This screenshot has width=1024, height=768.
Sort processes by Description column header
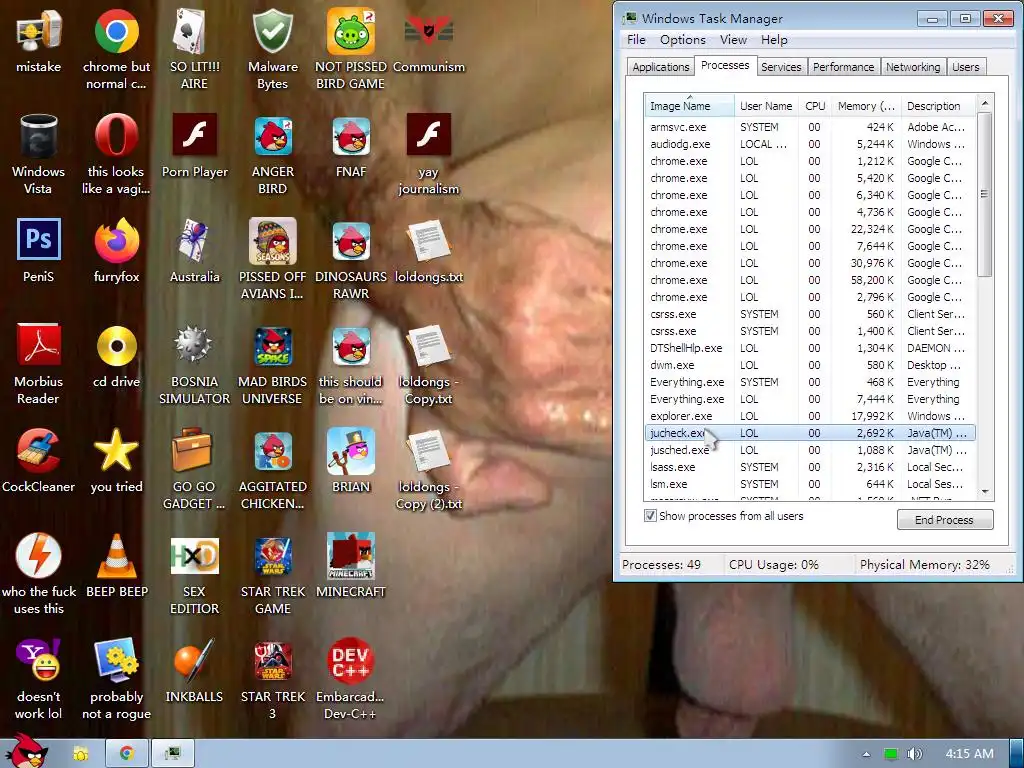938,106
